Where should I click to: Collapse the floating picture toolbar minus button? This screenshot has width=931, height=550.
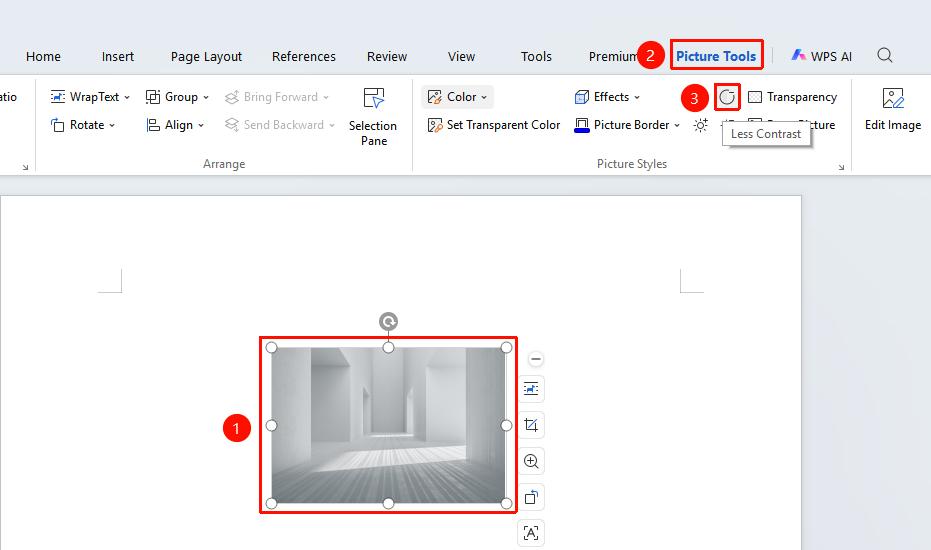click(536, 359)
